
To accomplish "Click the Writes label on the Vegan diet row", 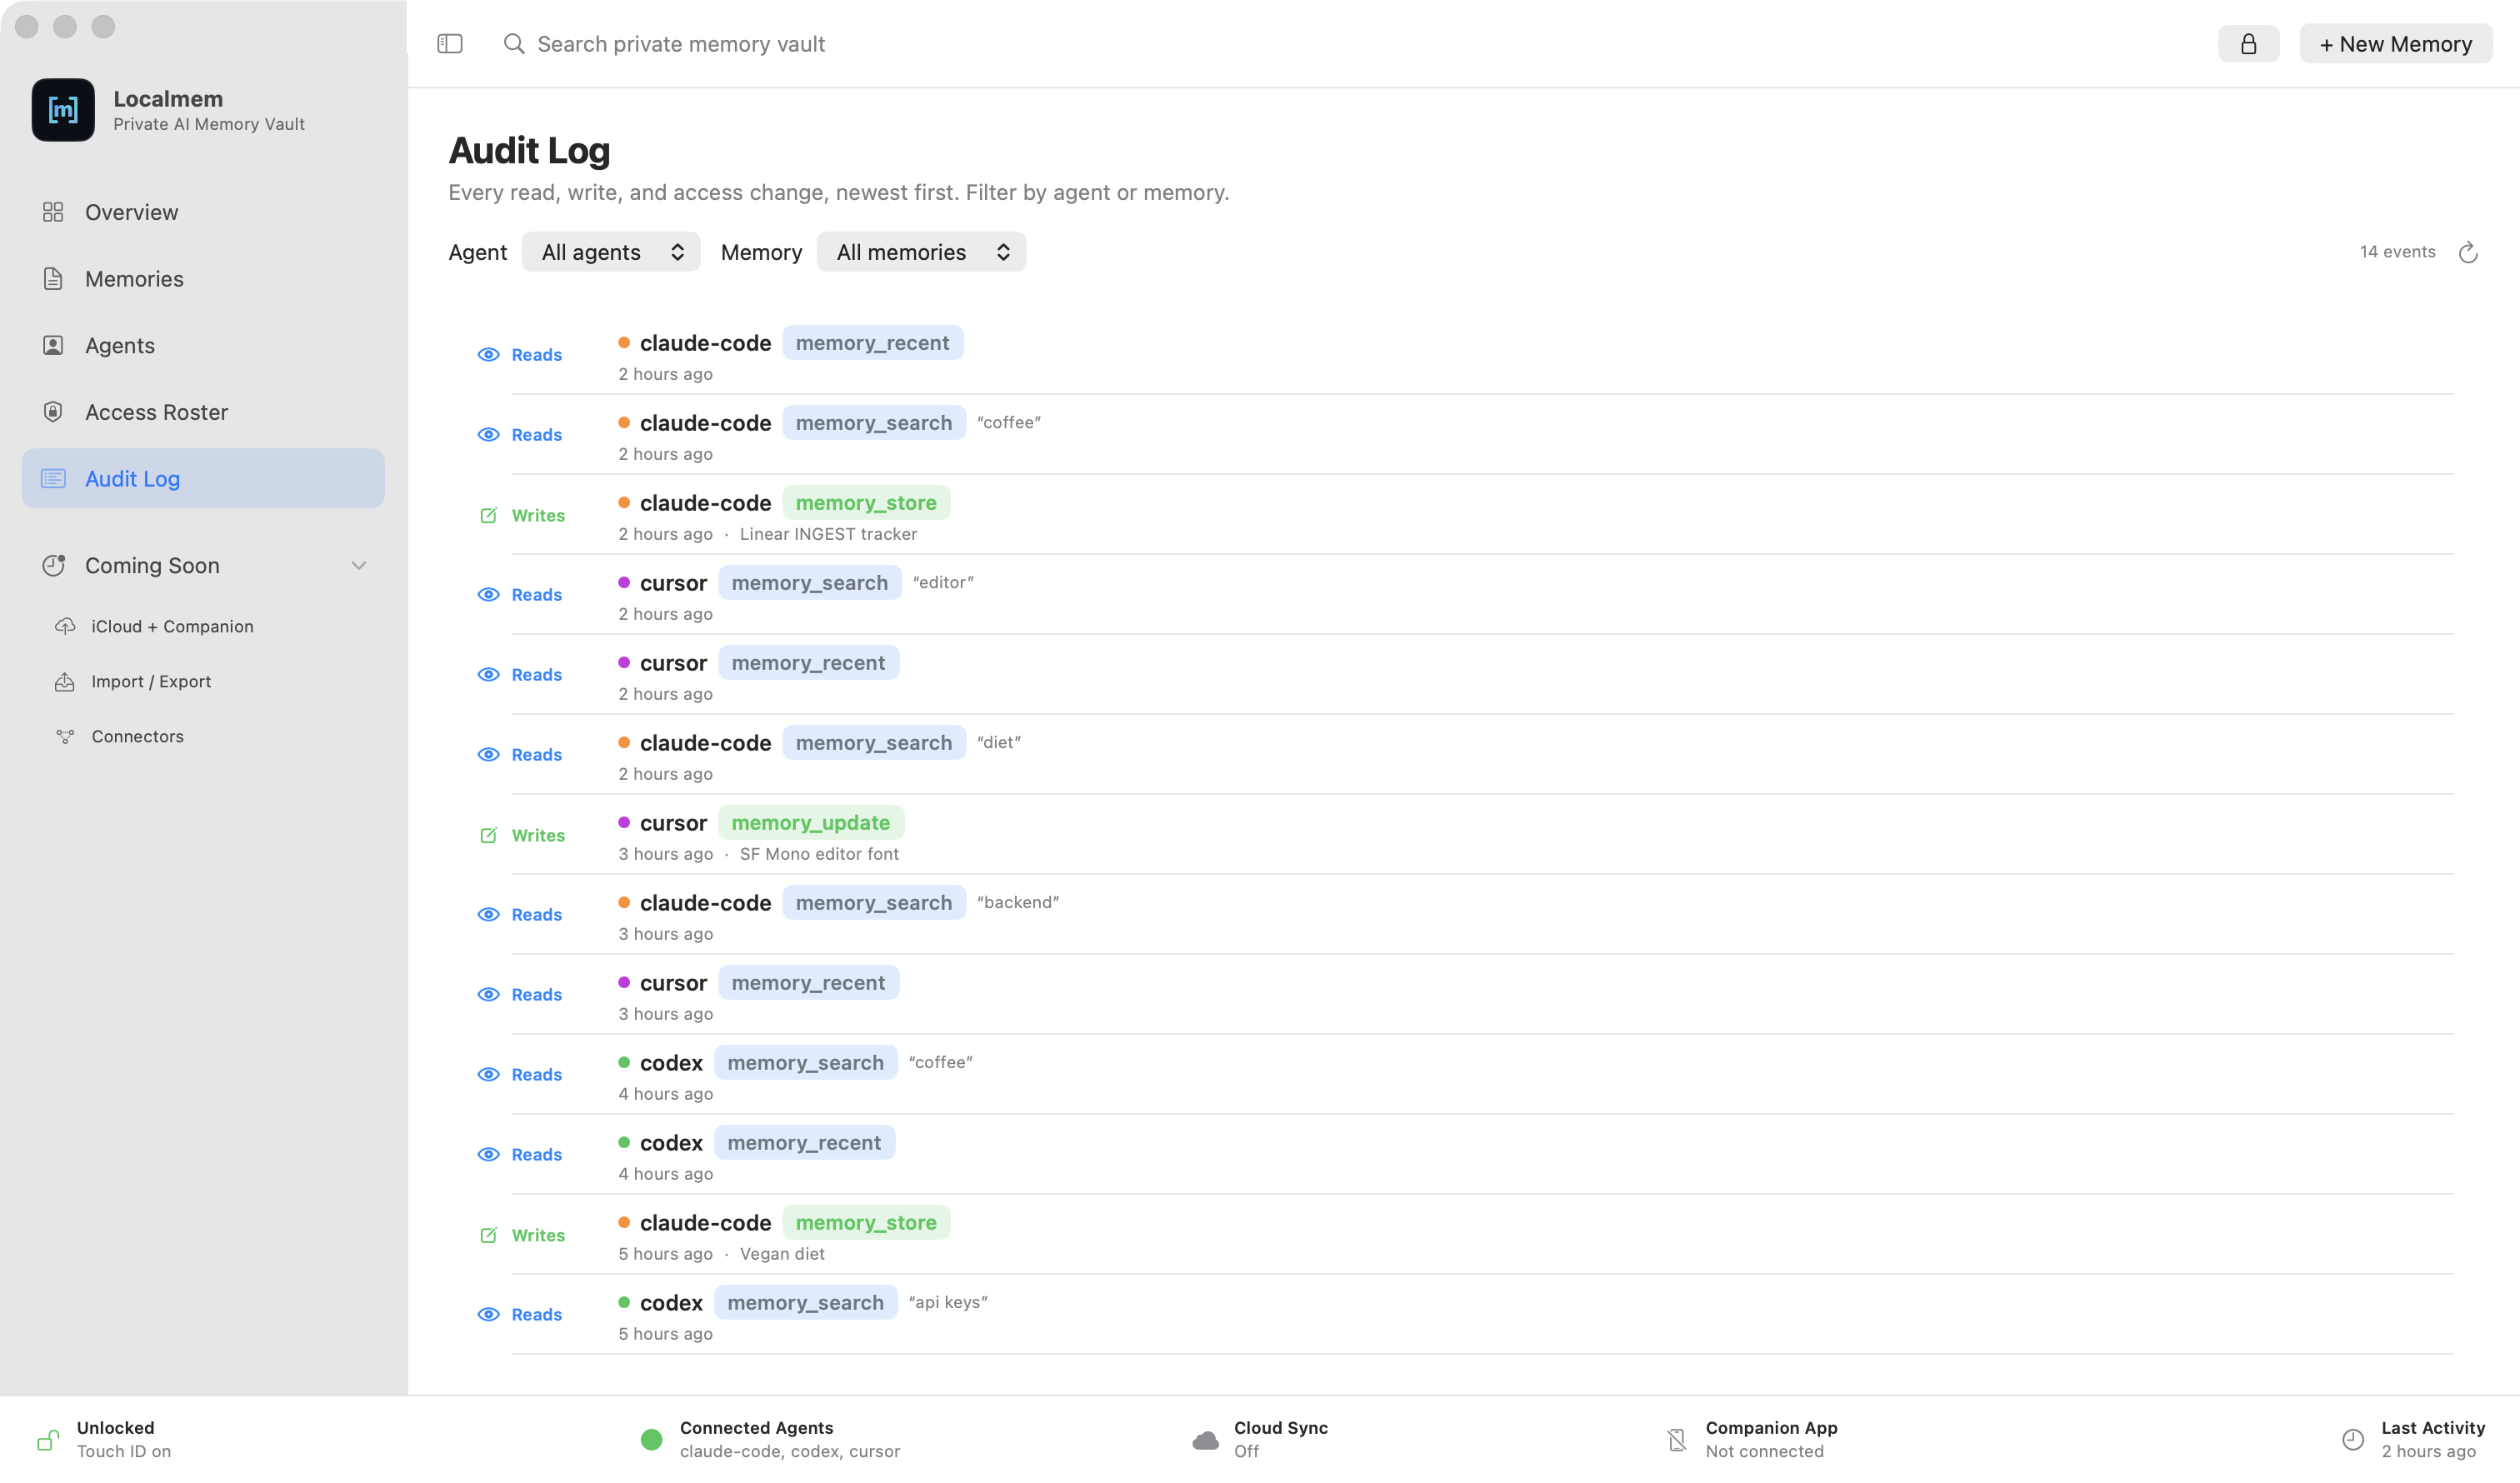I will [538, 1235].
